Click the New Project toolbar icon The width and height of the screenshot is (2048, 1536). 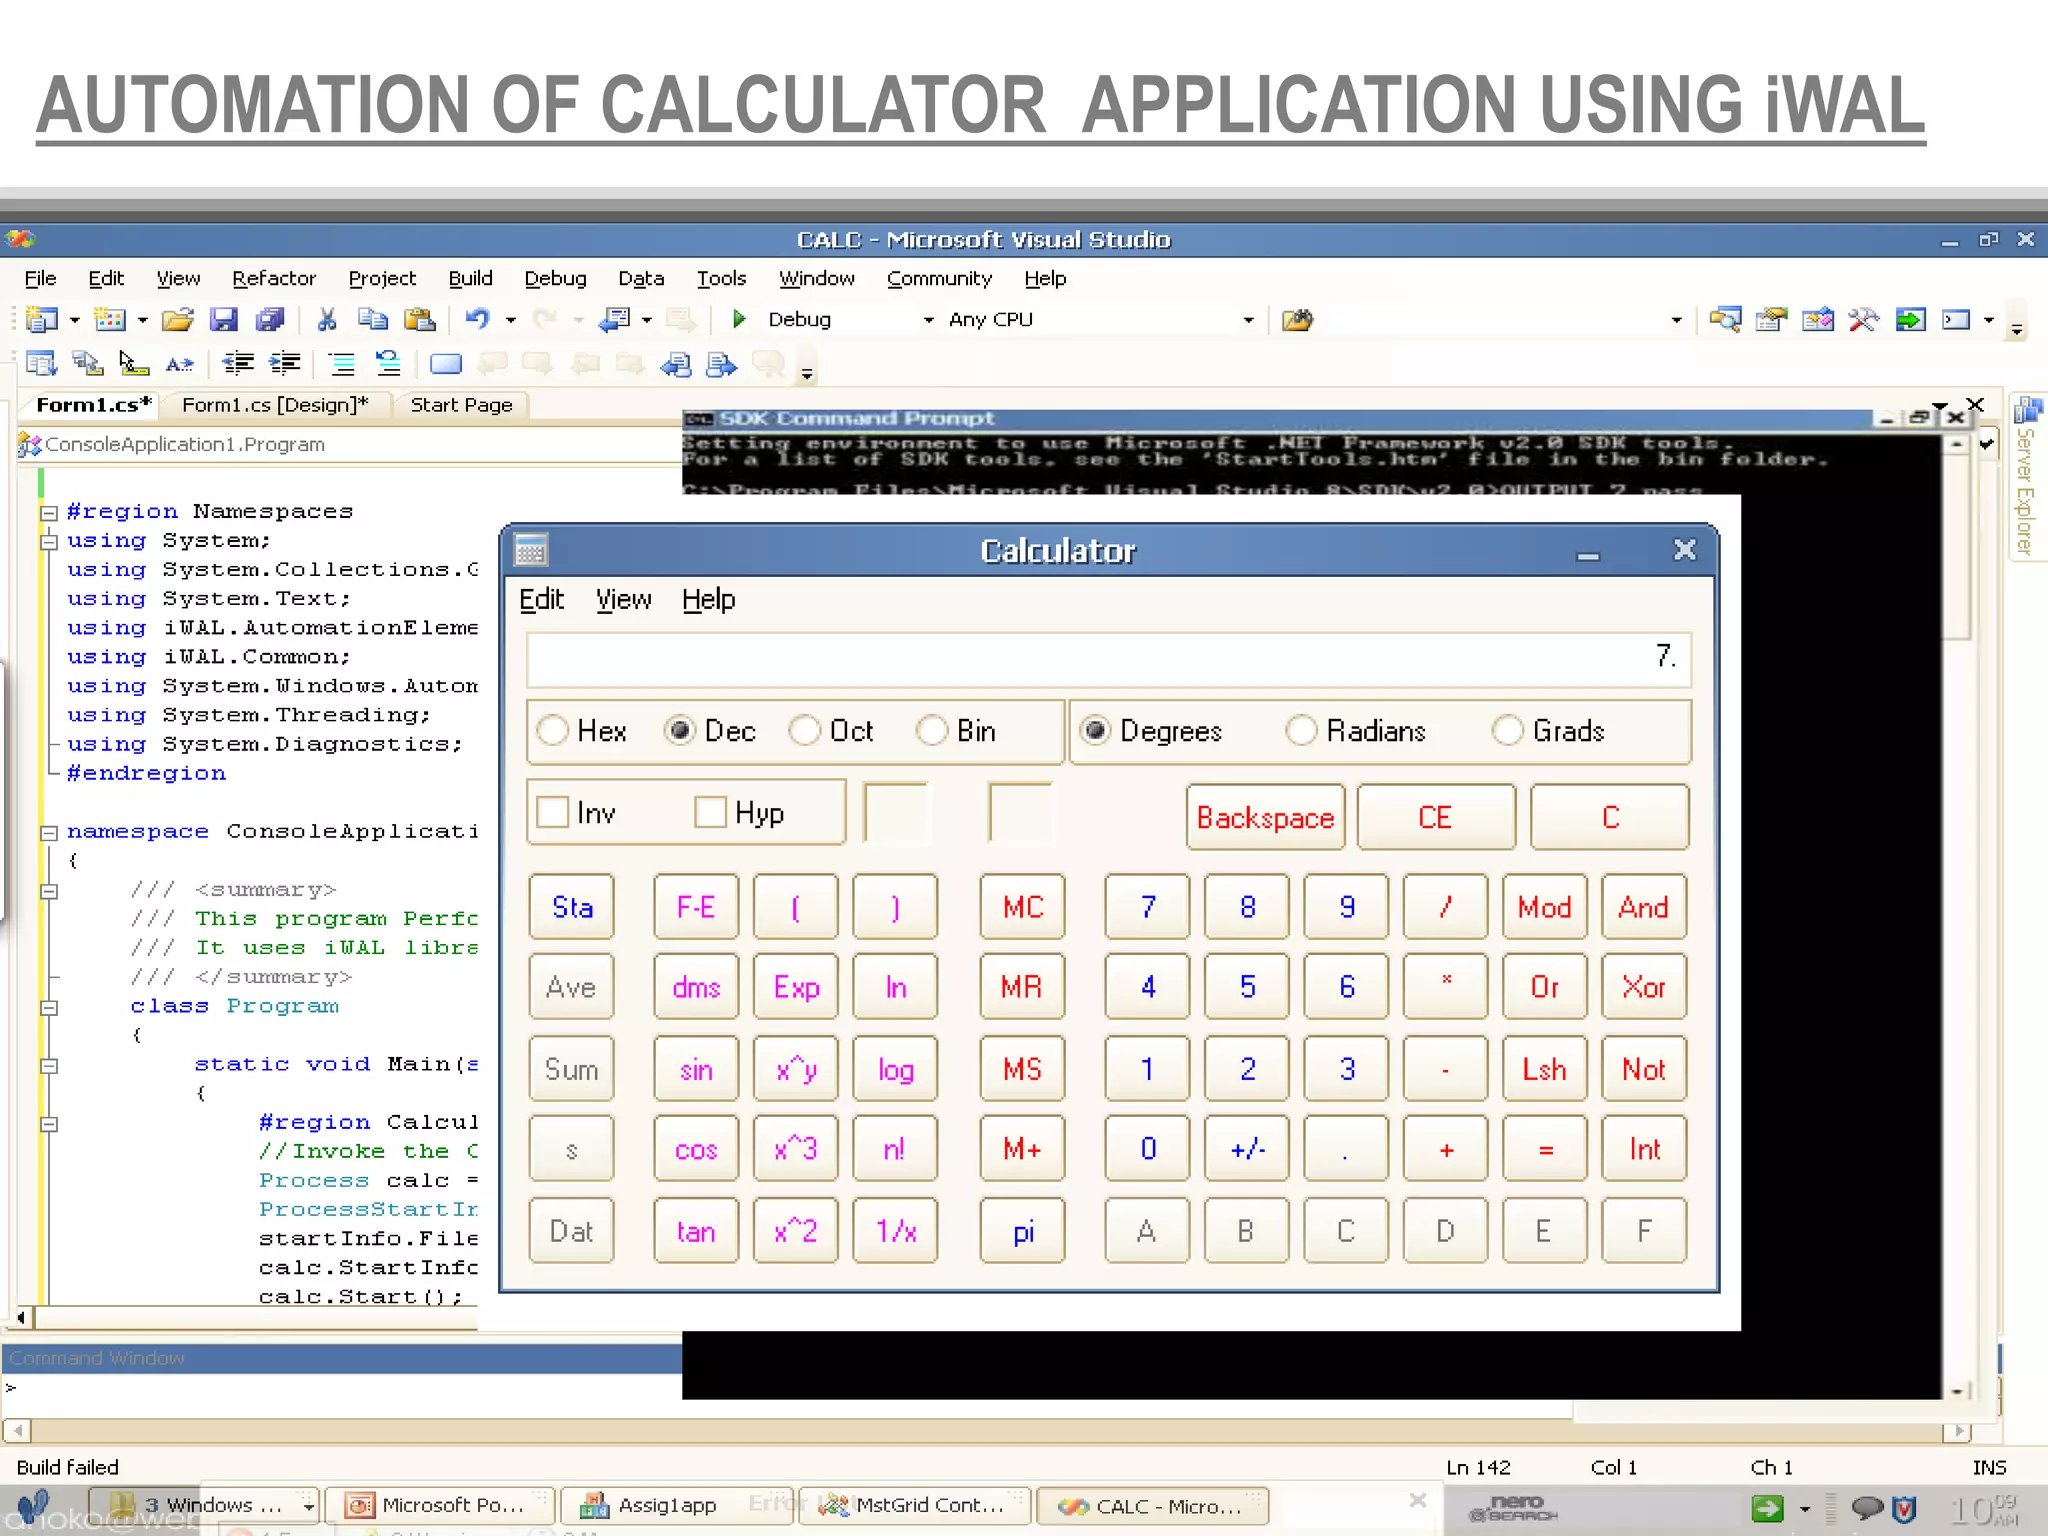tap(42, 320)
